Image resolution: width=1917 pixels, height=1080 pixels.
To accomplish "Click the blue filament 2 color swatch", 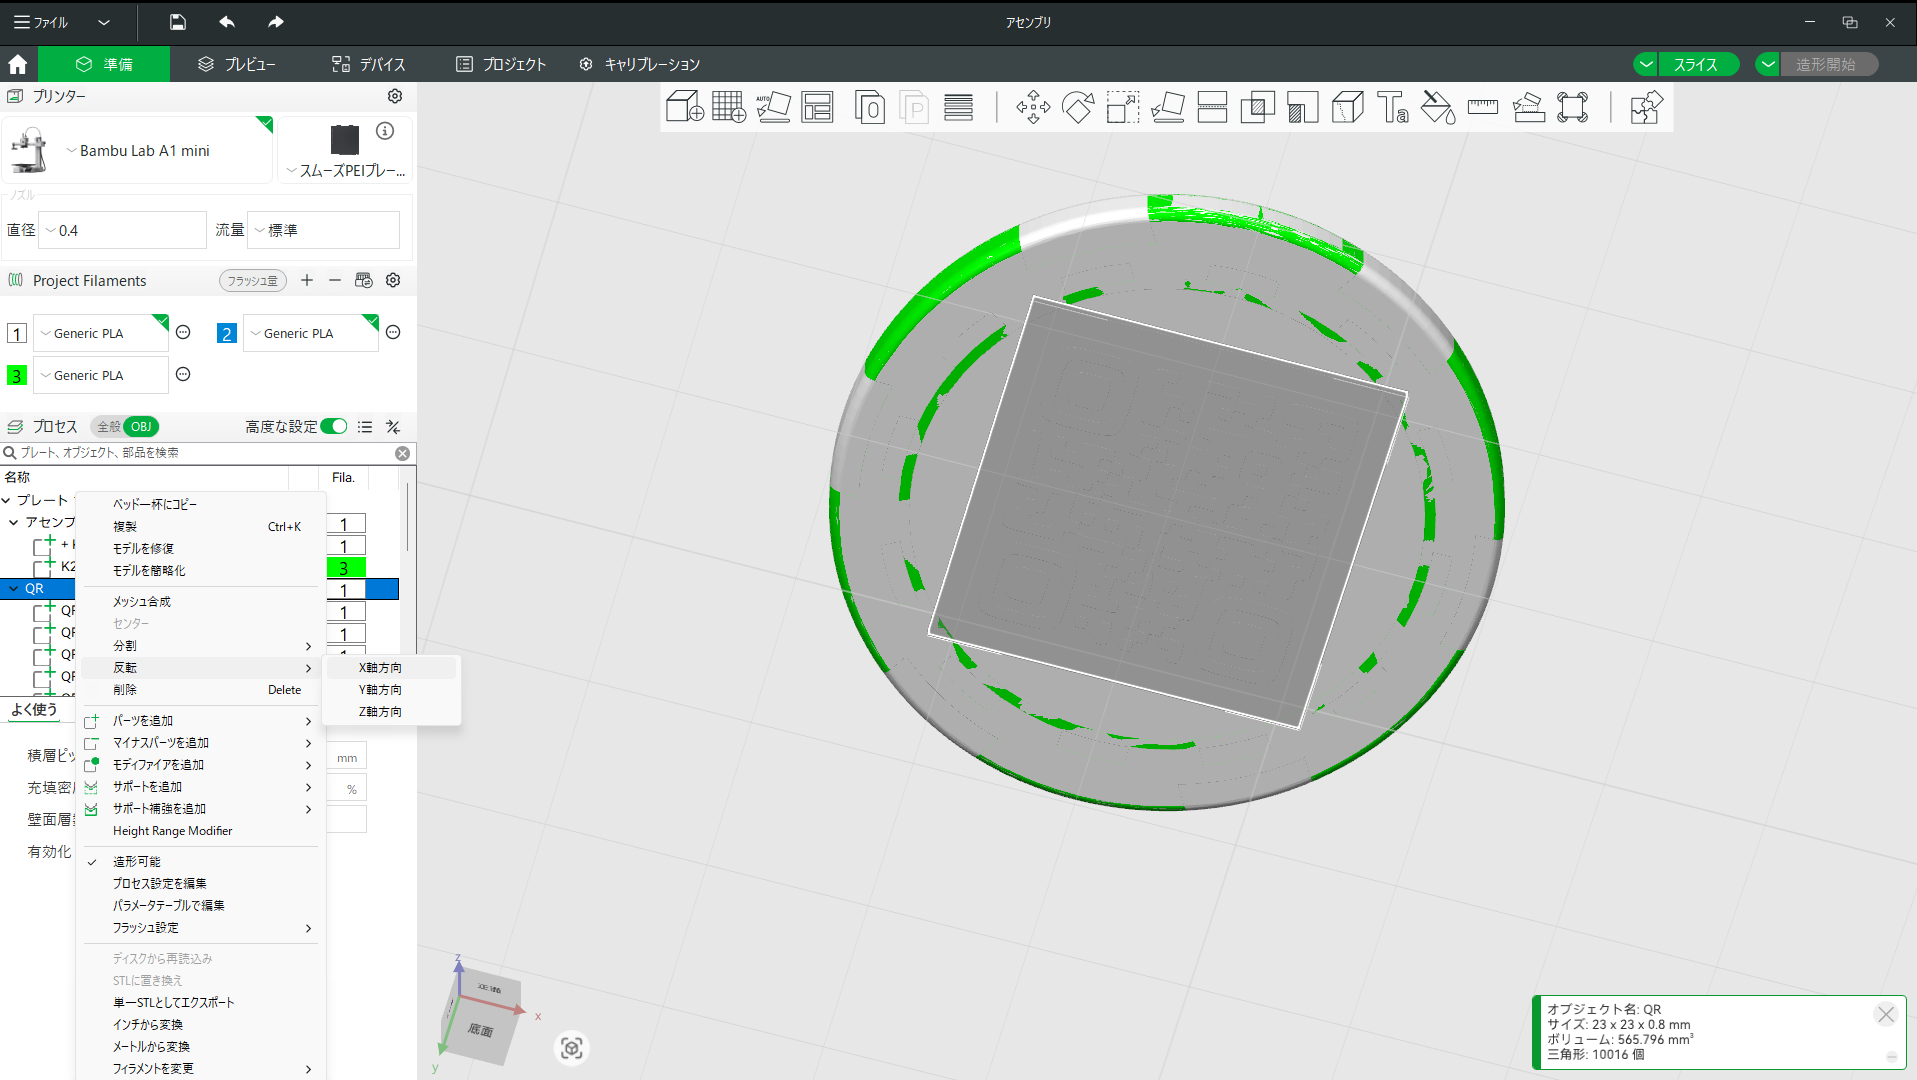I will click(227, 333).
